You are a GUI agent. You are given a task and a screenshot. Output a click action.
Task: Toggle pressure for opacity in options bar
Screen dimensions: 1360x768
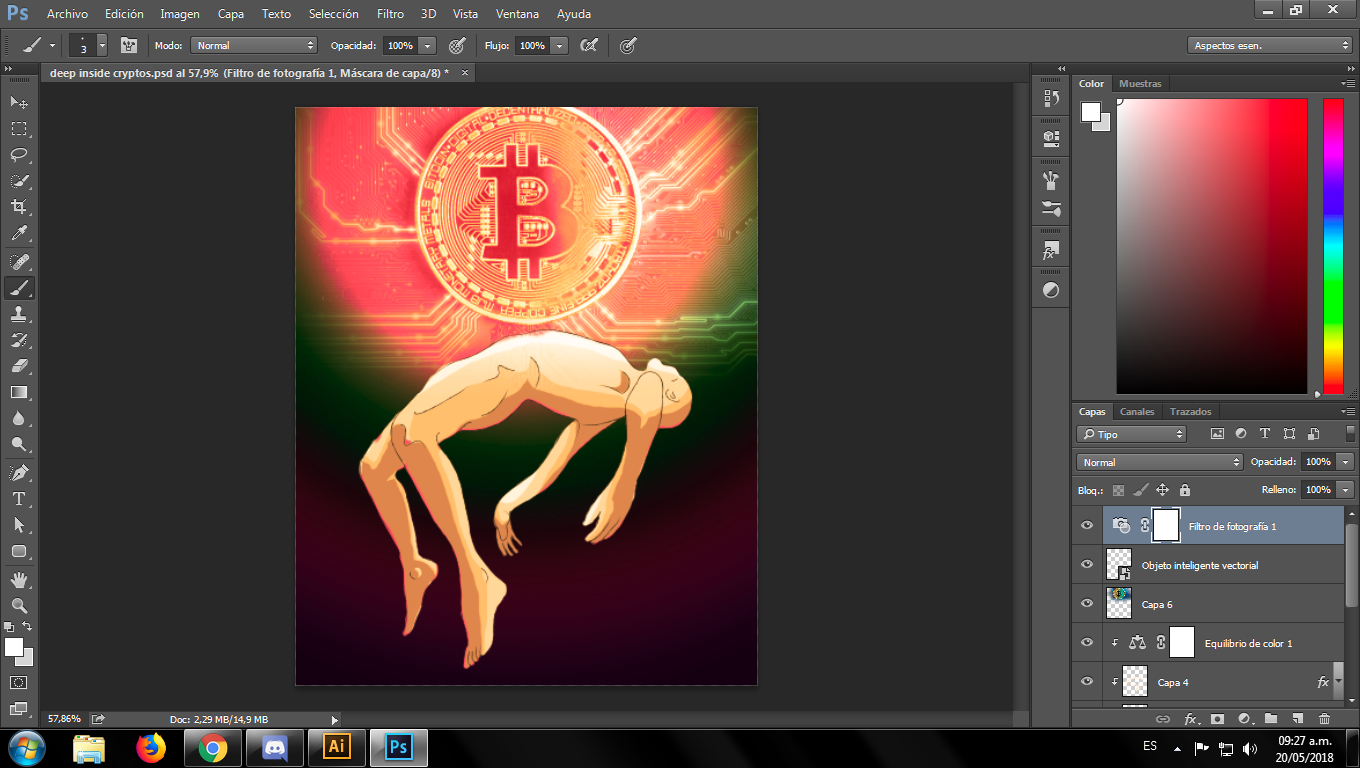tap(457, 45)
